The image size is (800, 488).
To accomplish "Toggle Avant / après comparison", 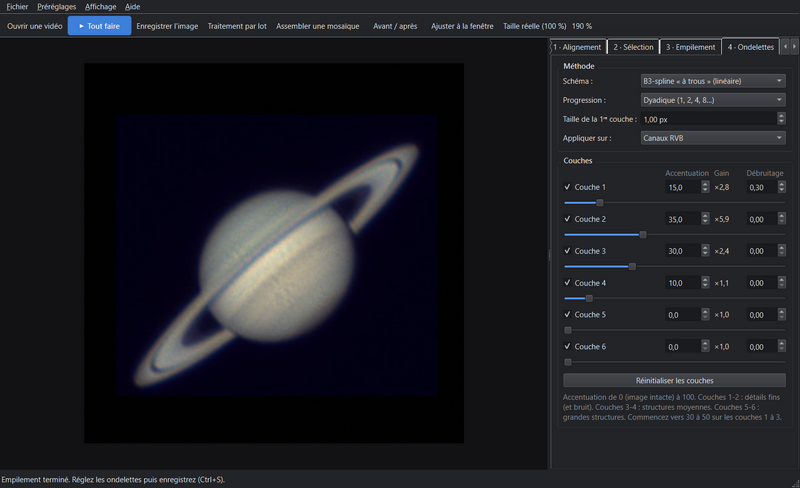I will click(x=395, y=26).
